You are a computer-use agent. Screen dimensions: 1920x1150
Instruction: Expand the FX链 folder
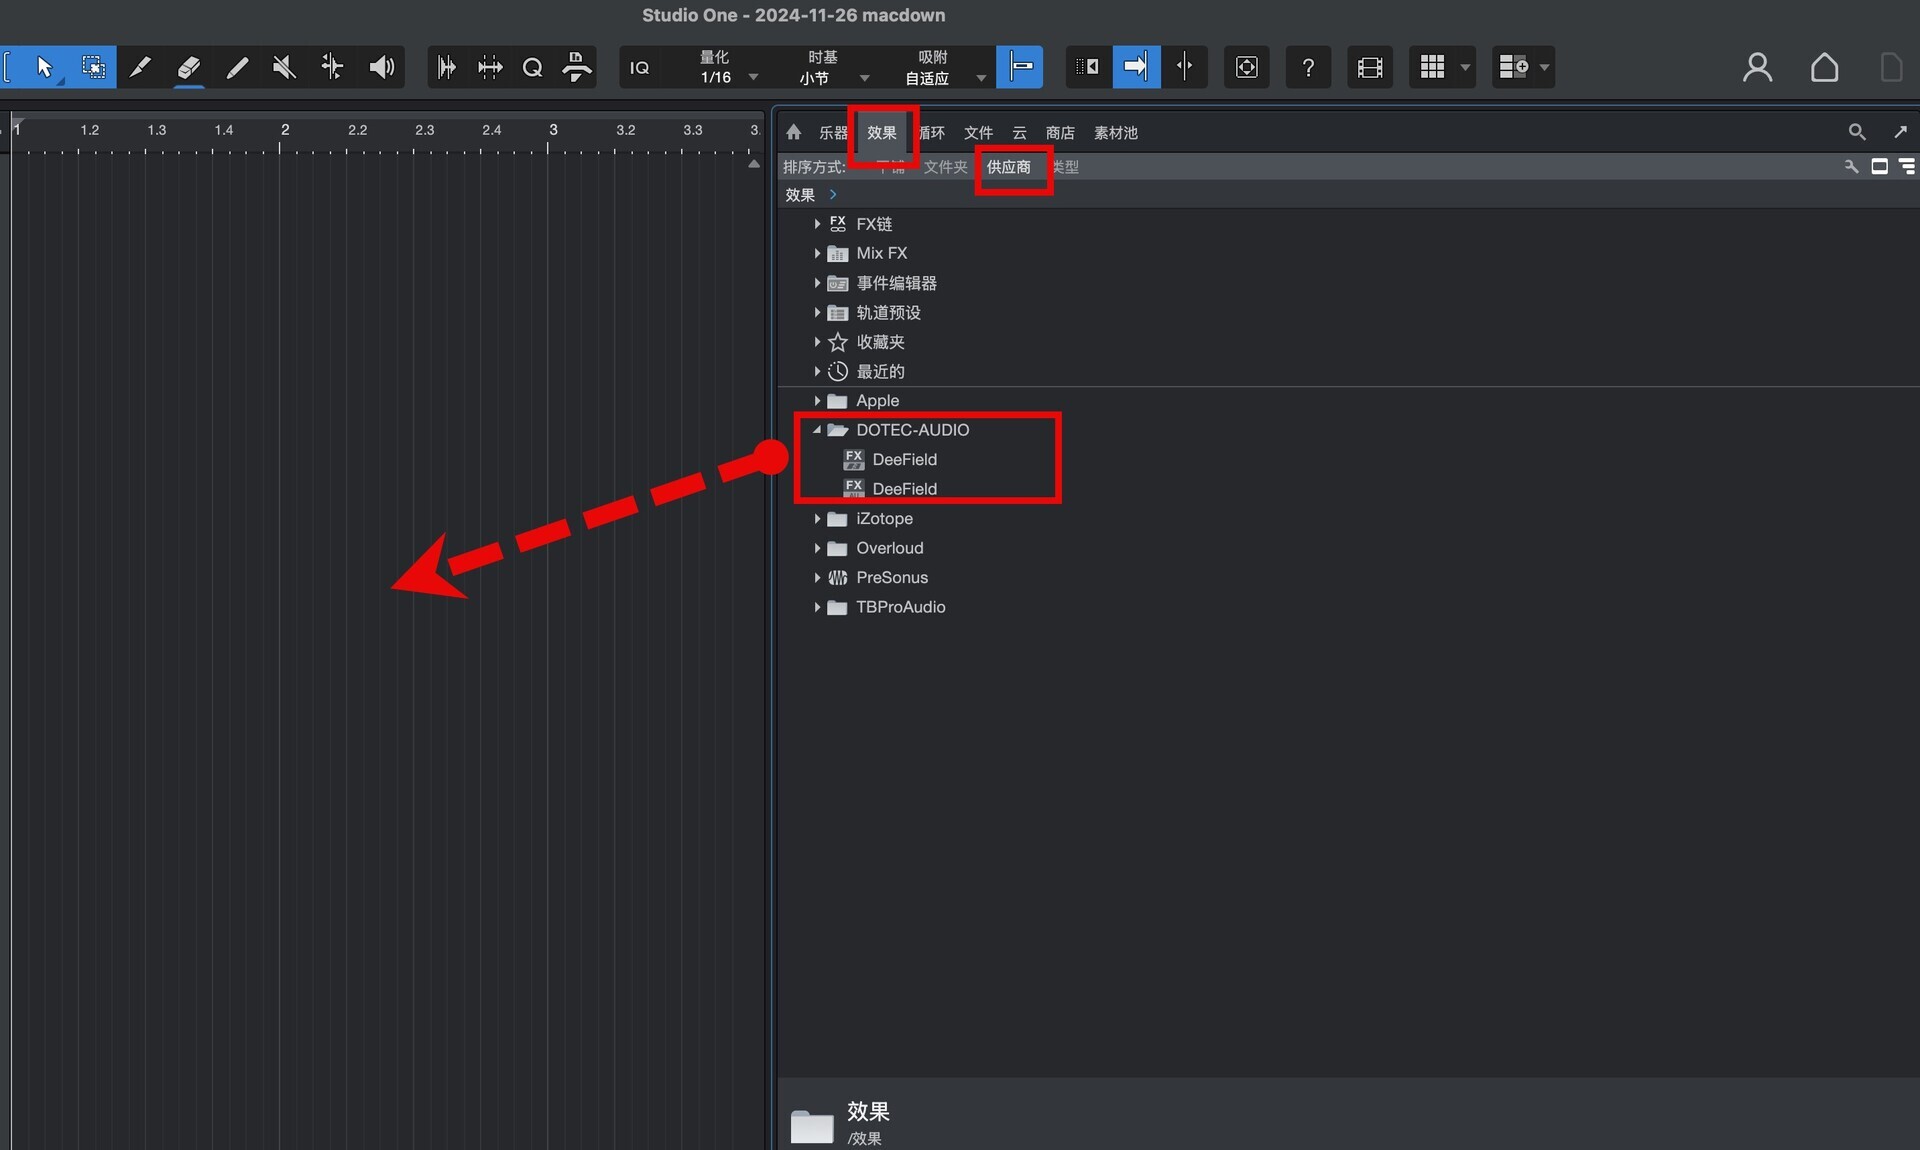817,224
